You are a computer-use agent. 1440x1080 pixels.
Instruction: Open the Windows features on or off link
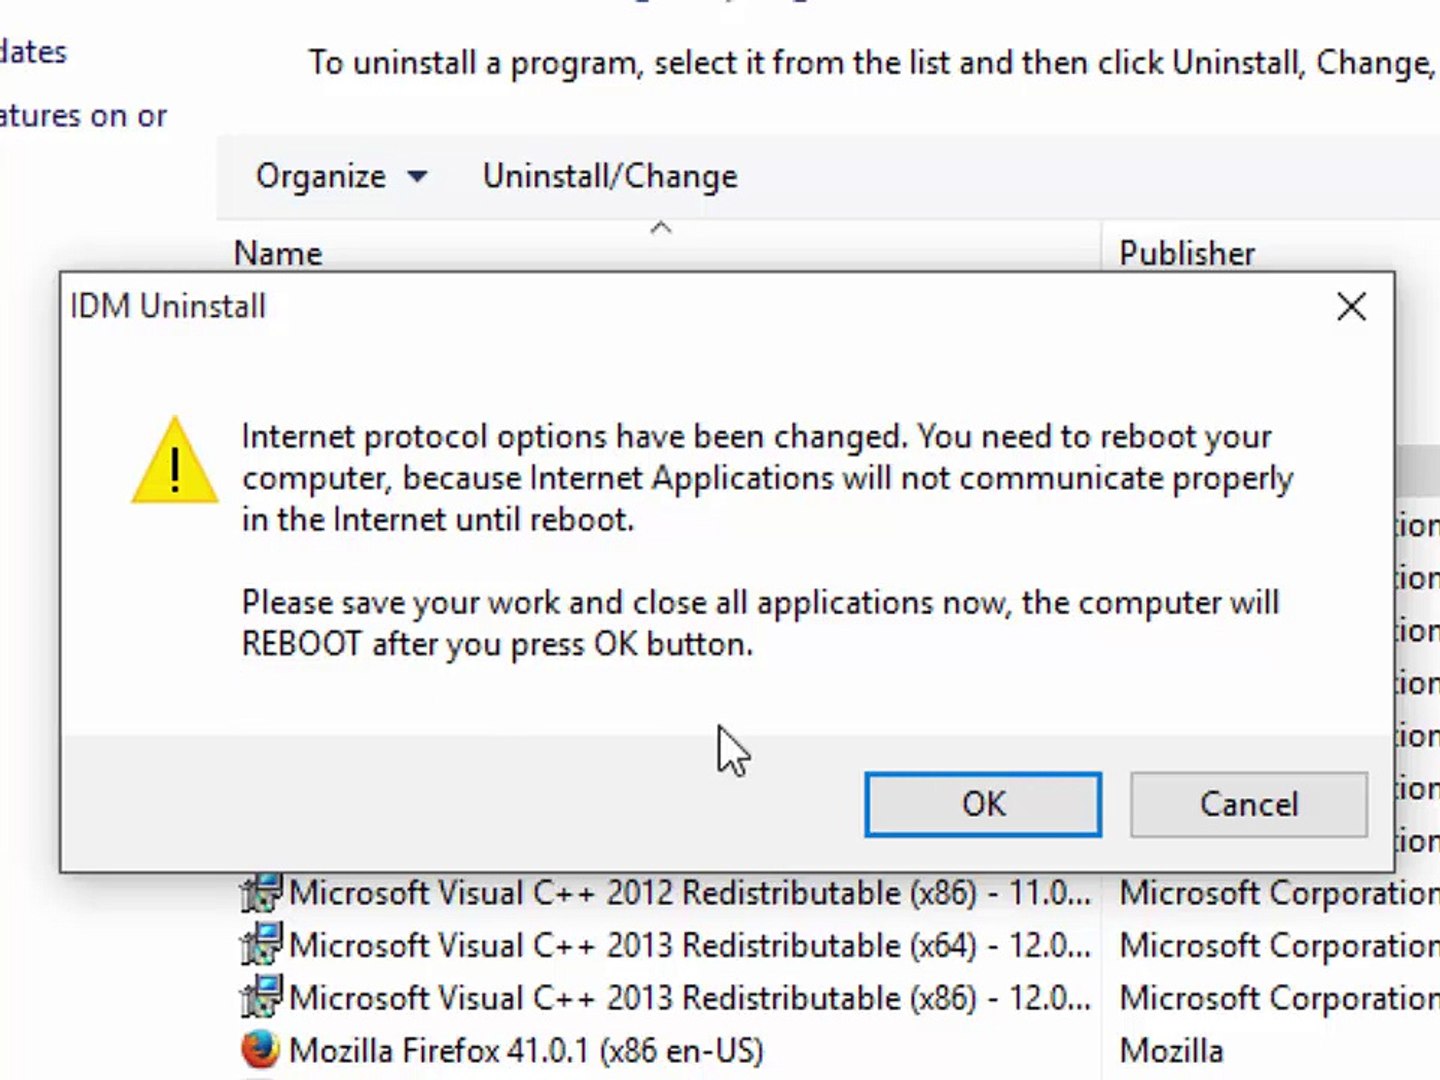tap(83, 116)
